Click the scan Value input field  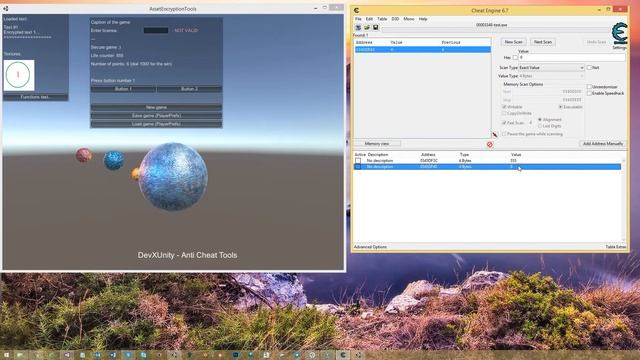point(571,58)
